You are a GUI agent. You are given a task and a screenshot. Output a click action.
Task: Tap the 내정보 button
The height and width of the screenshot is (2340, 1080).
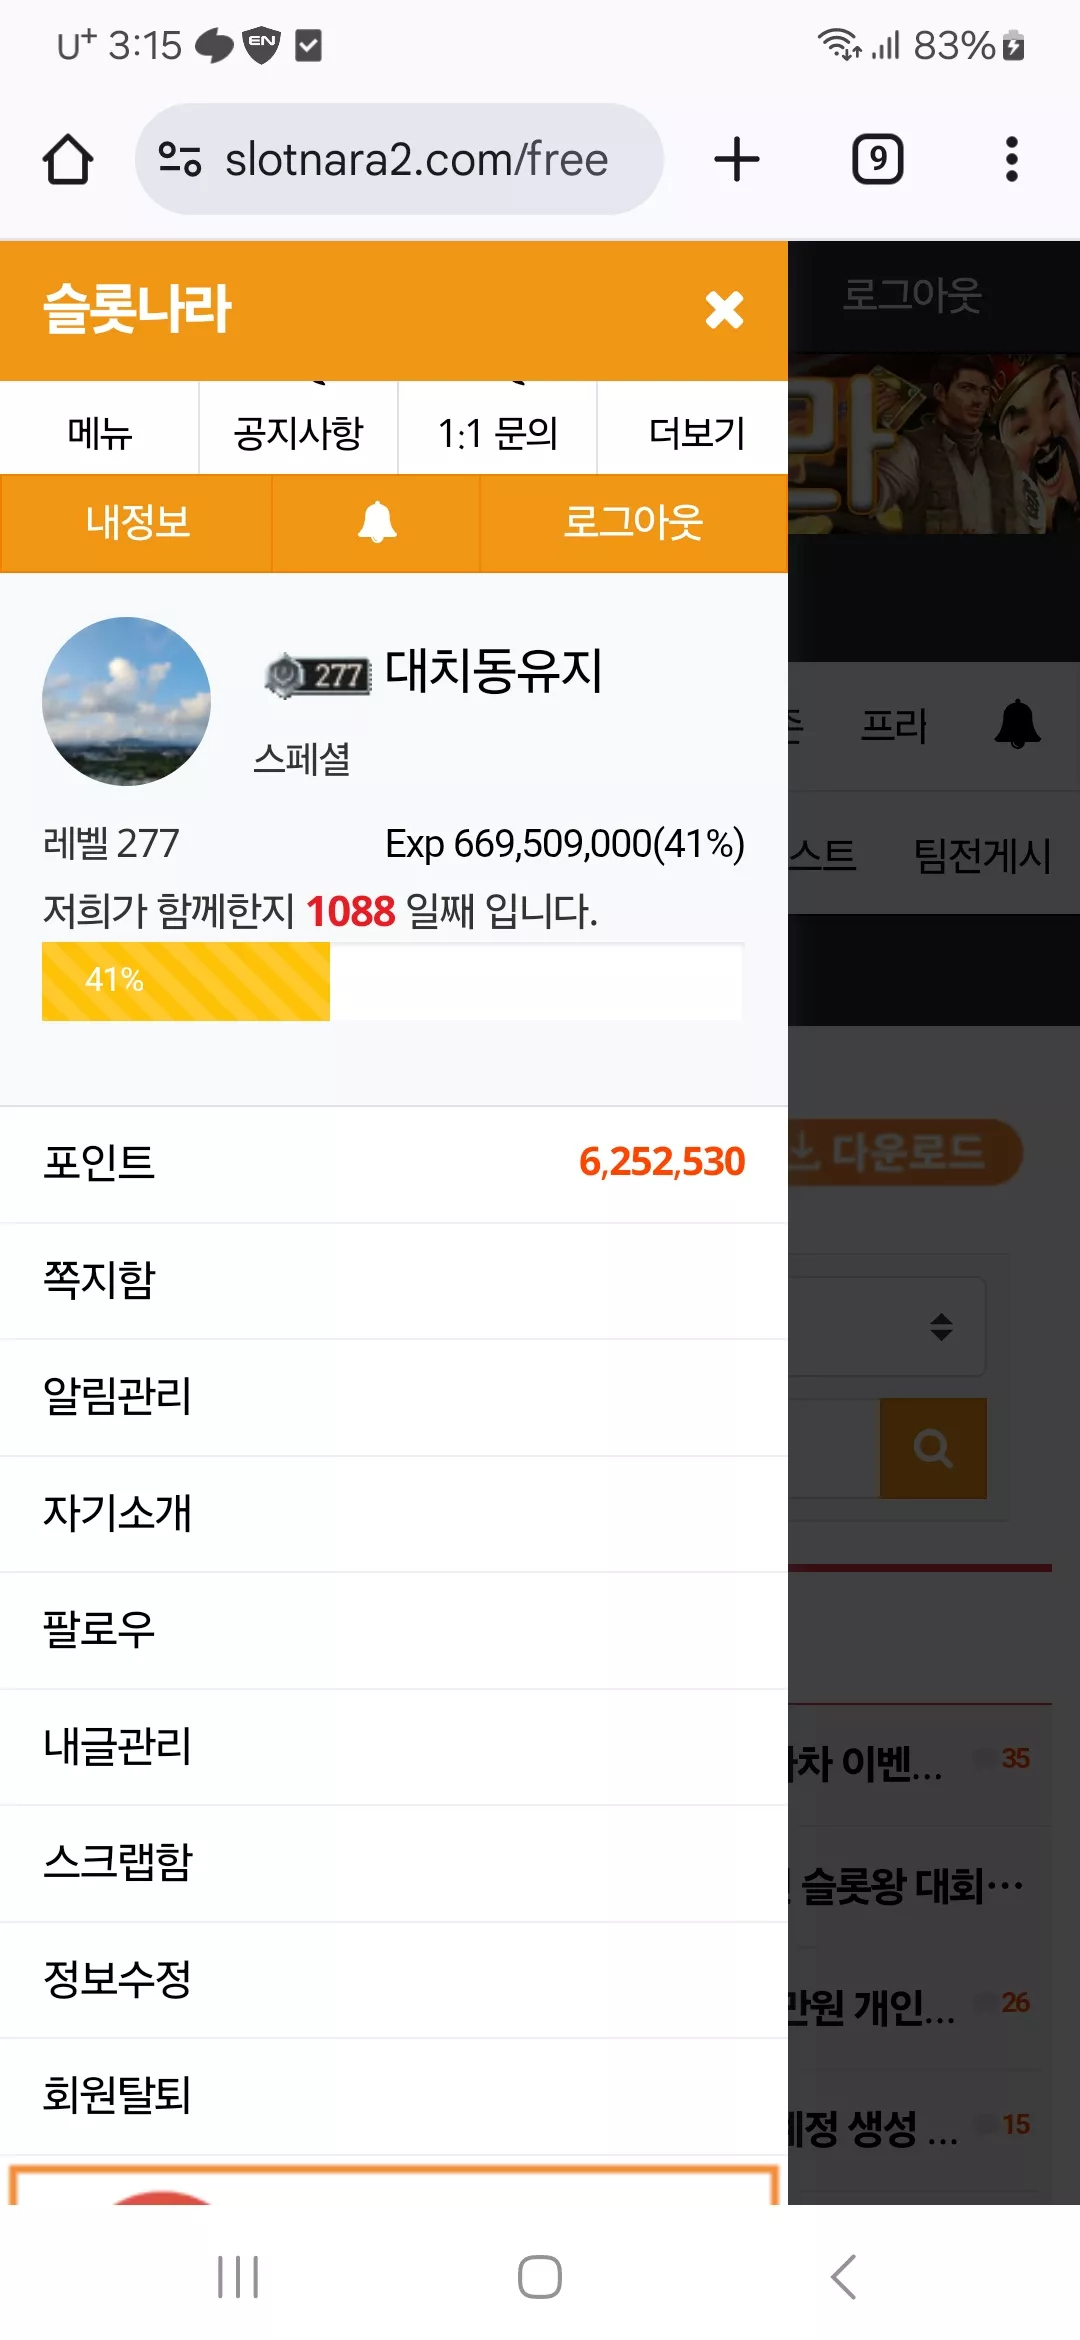(x=136, y=522)
